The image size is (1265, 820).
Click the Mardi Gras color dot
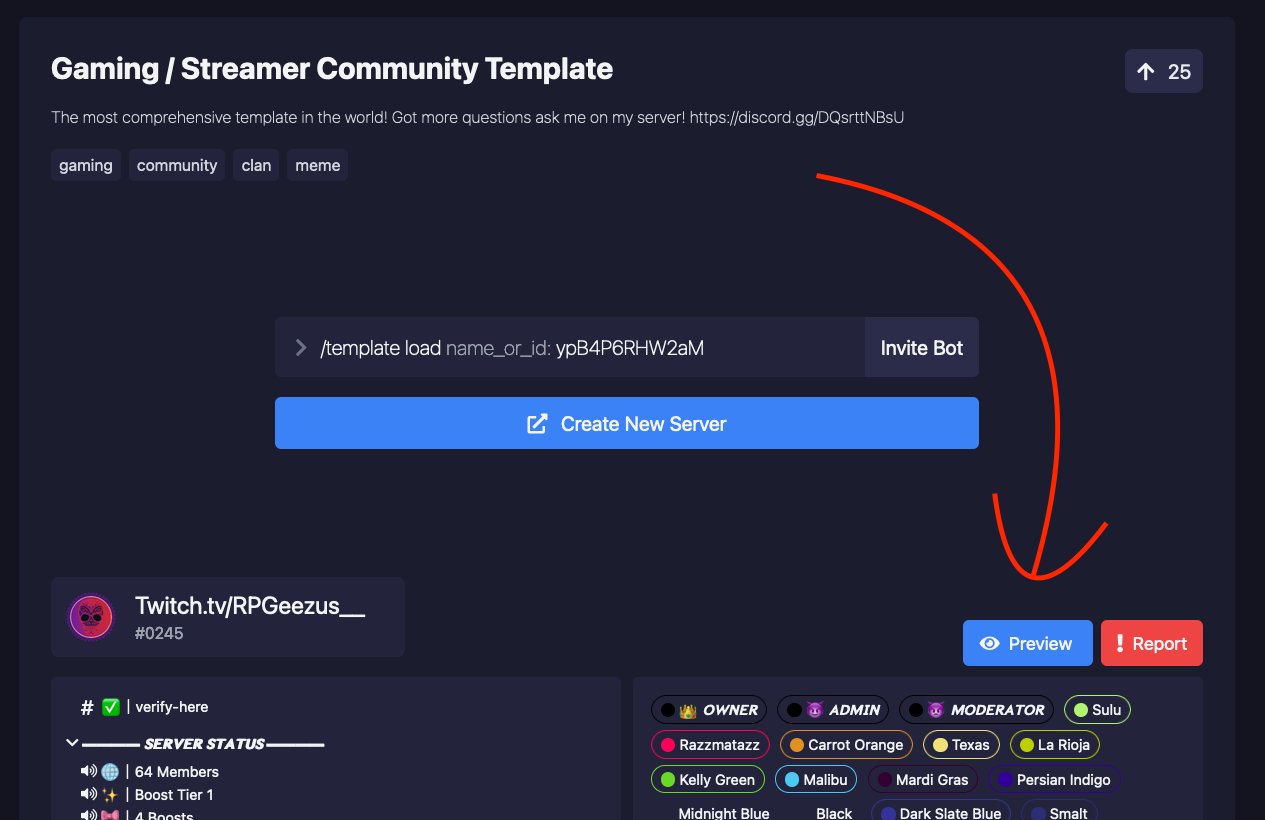pyautogui.click(x=884, y=780)
